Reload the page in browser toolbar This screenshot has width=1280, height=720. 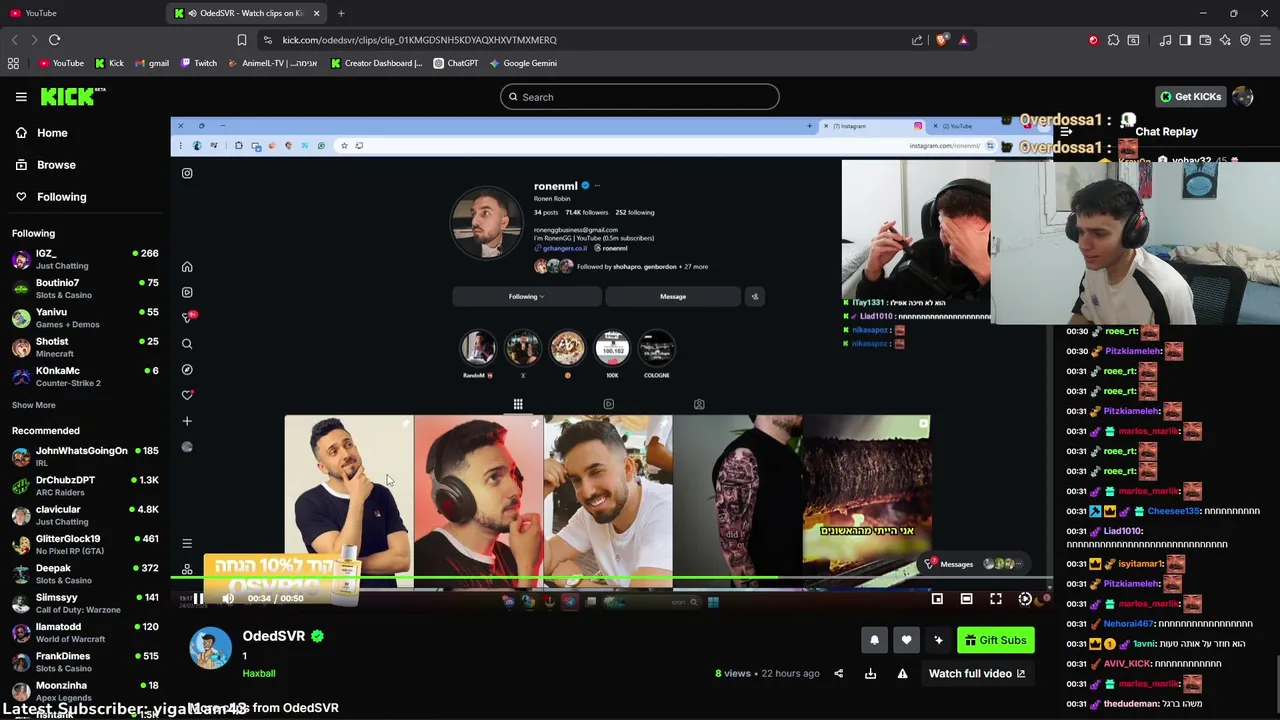tap(54, 40)
